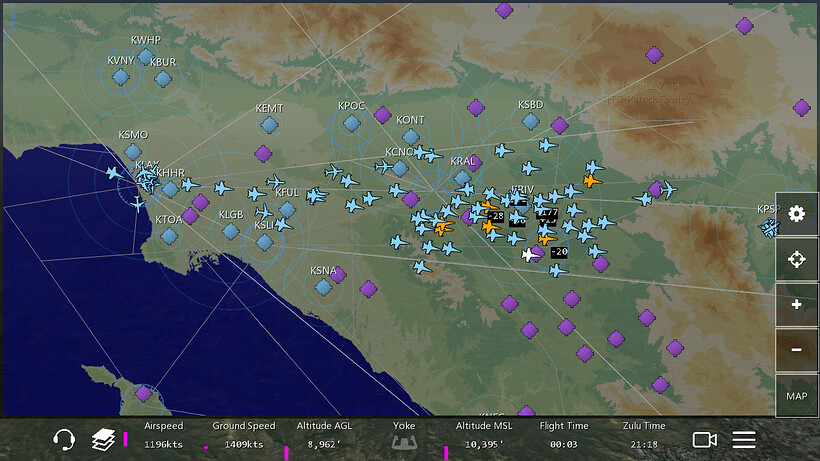Select the KSNA airport marker
Image resolution: width=820 pixels, height=461 pixels.
pos(323,286)
